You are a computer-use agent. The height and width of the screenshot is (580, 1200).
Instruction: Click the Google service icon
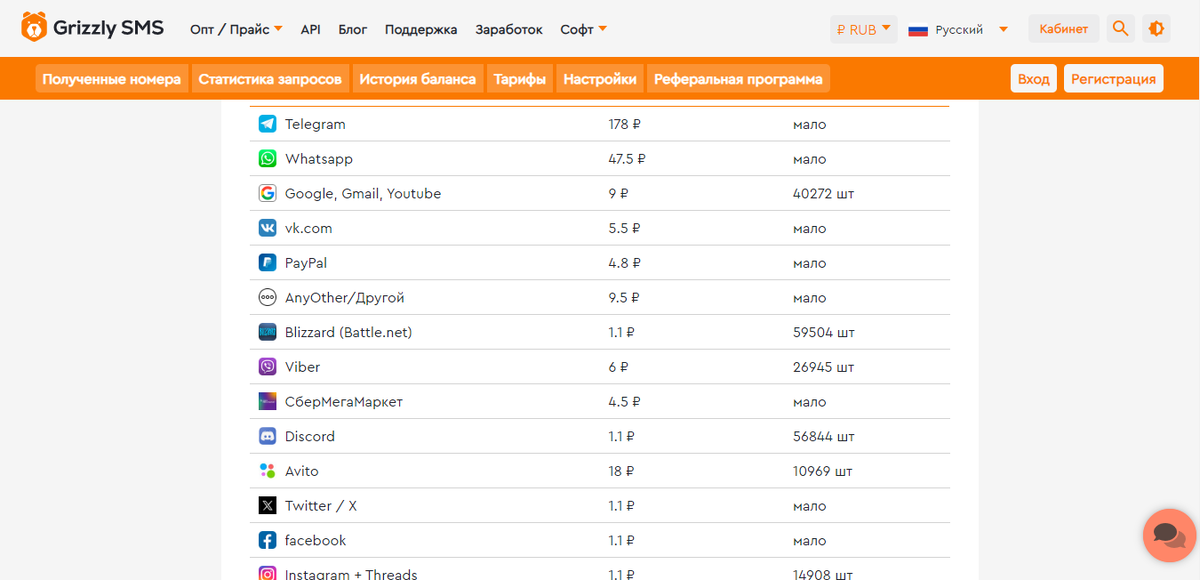(267, 193)
